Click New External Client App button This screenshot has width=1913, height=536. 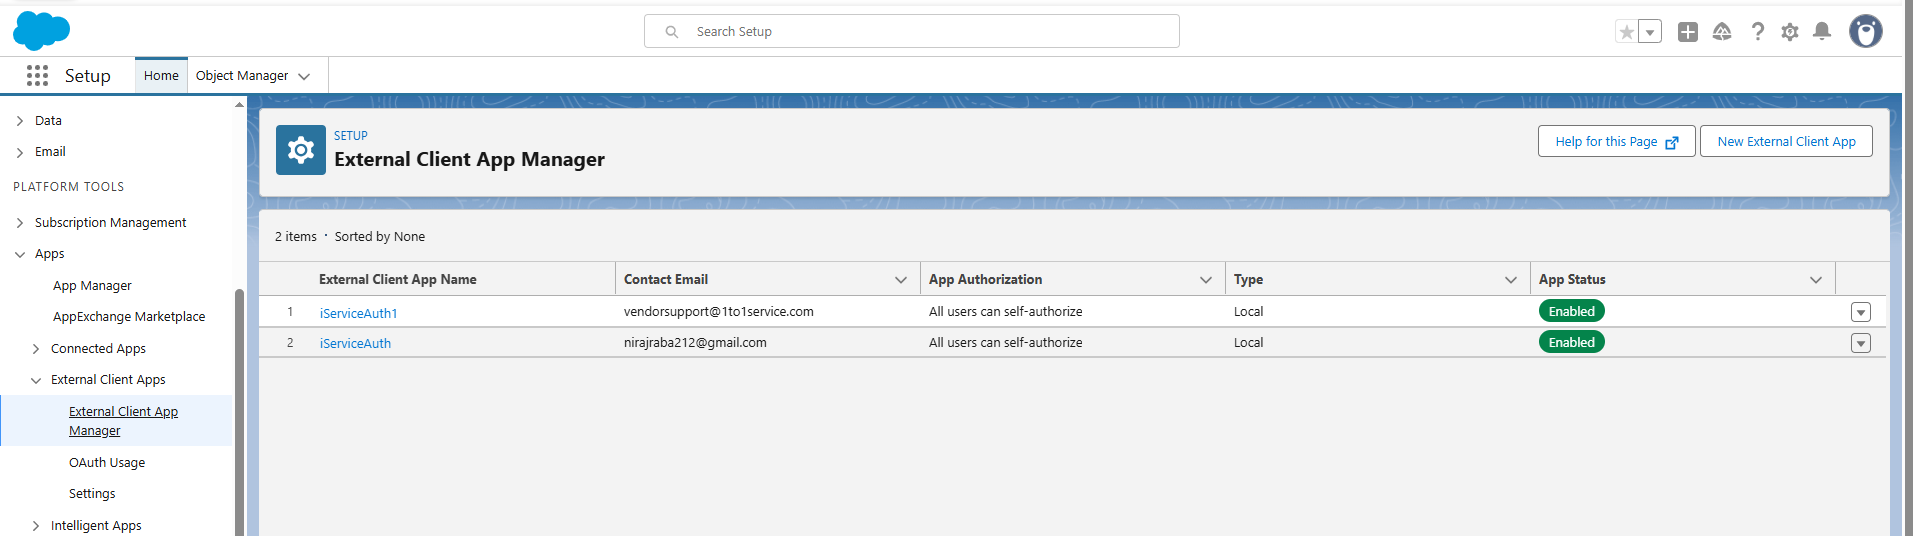(x=1786, y=141)
